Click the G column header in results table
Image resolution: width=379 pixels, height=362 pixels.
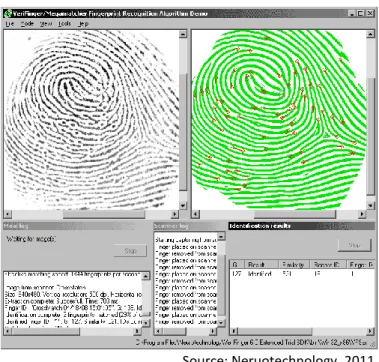(237, 265)
